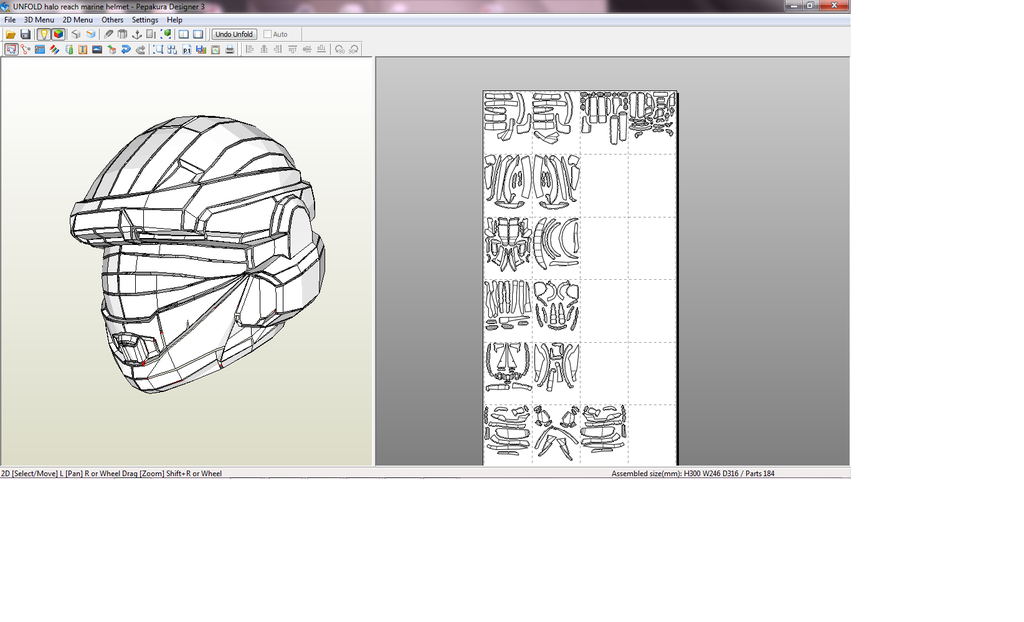Open the 2D Menu

[x=78, y=20]
